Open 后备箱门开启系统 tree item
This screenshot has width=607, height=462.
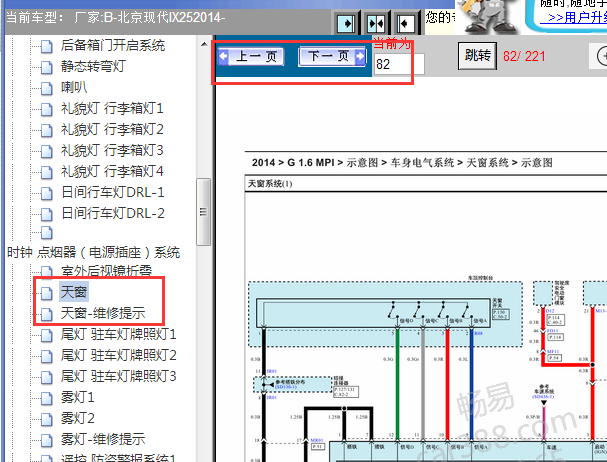coord(113,46)
